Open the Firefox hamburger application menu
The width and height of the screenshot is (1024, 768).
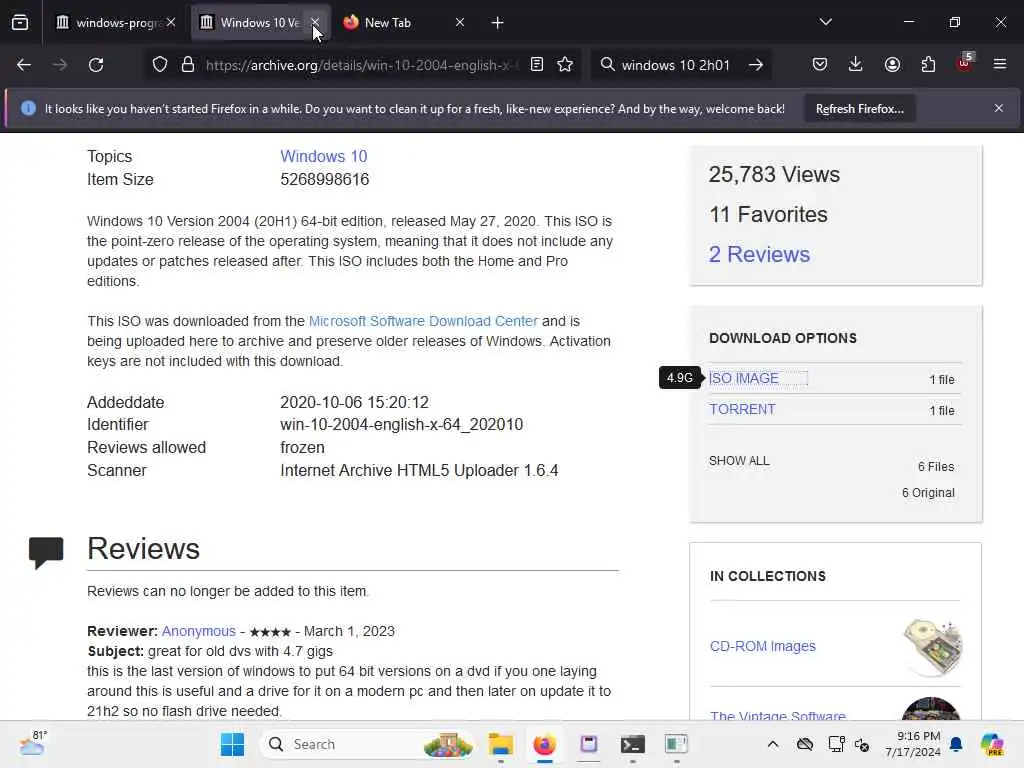(x=1000, y=64)
